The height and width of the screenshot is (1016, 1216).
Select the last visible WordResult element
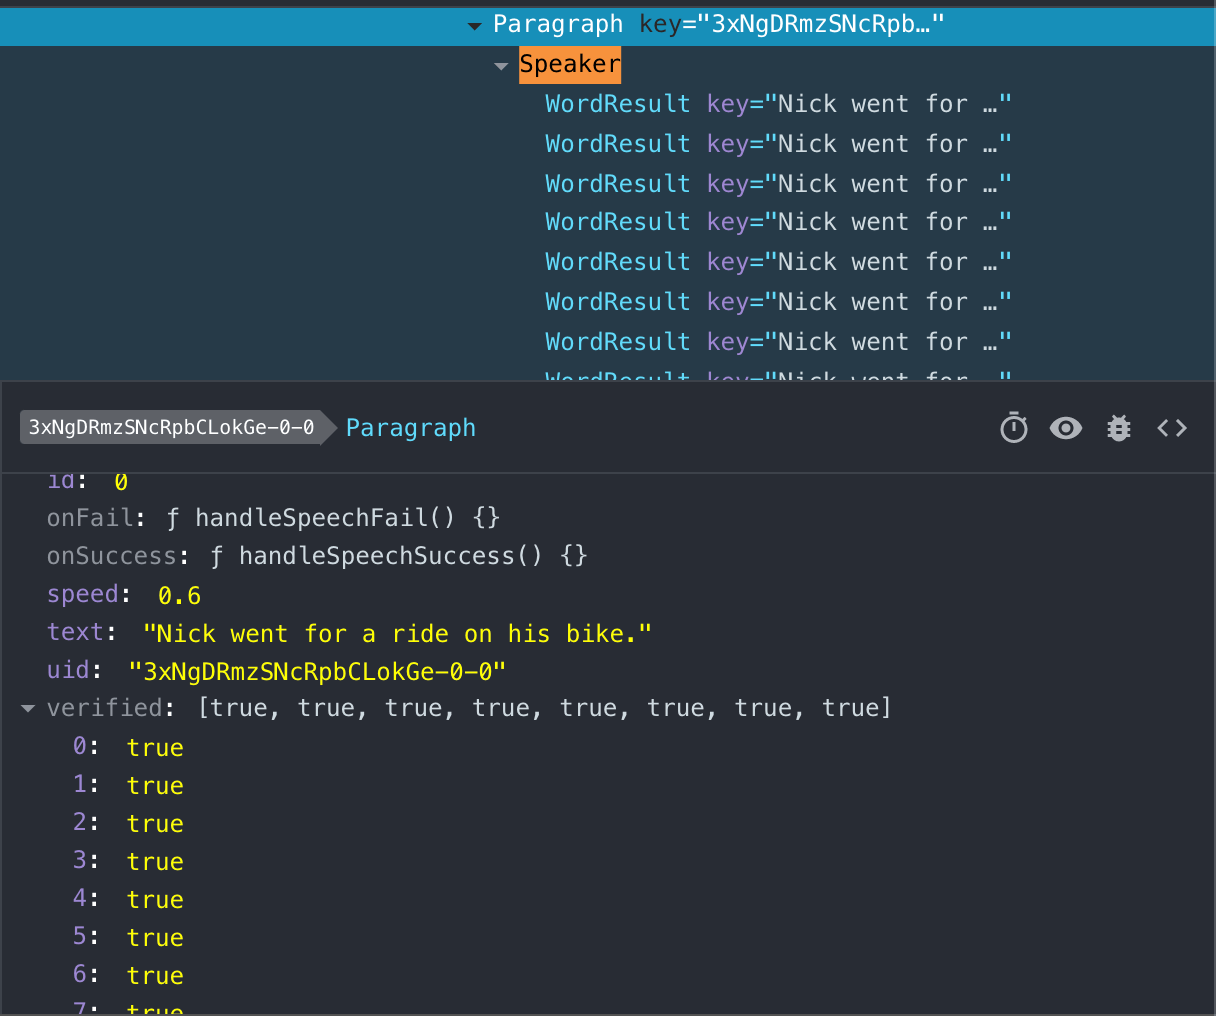coord(617,341)
